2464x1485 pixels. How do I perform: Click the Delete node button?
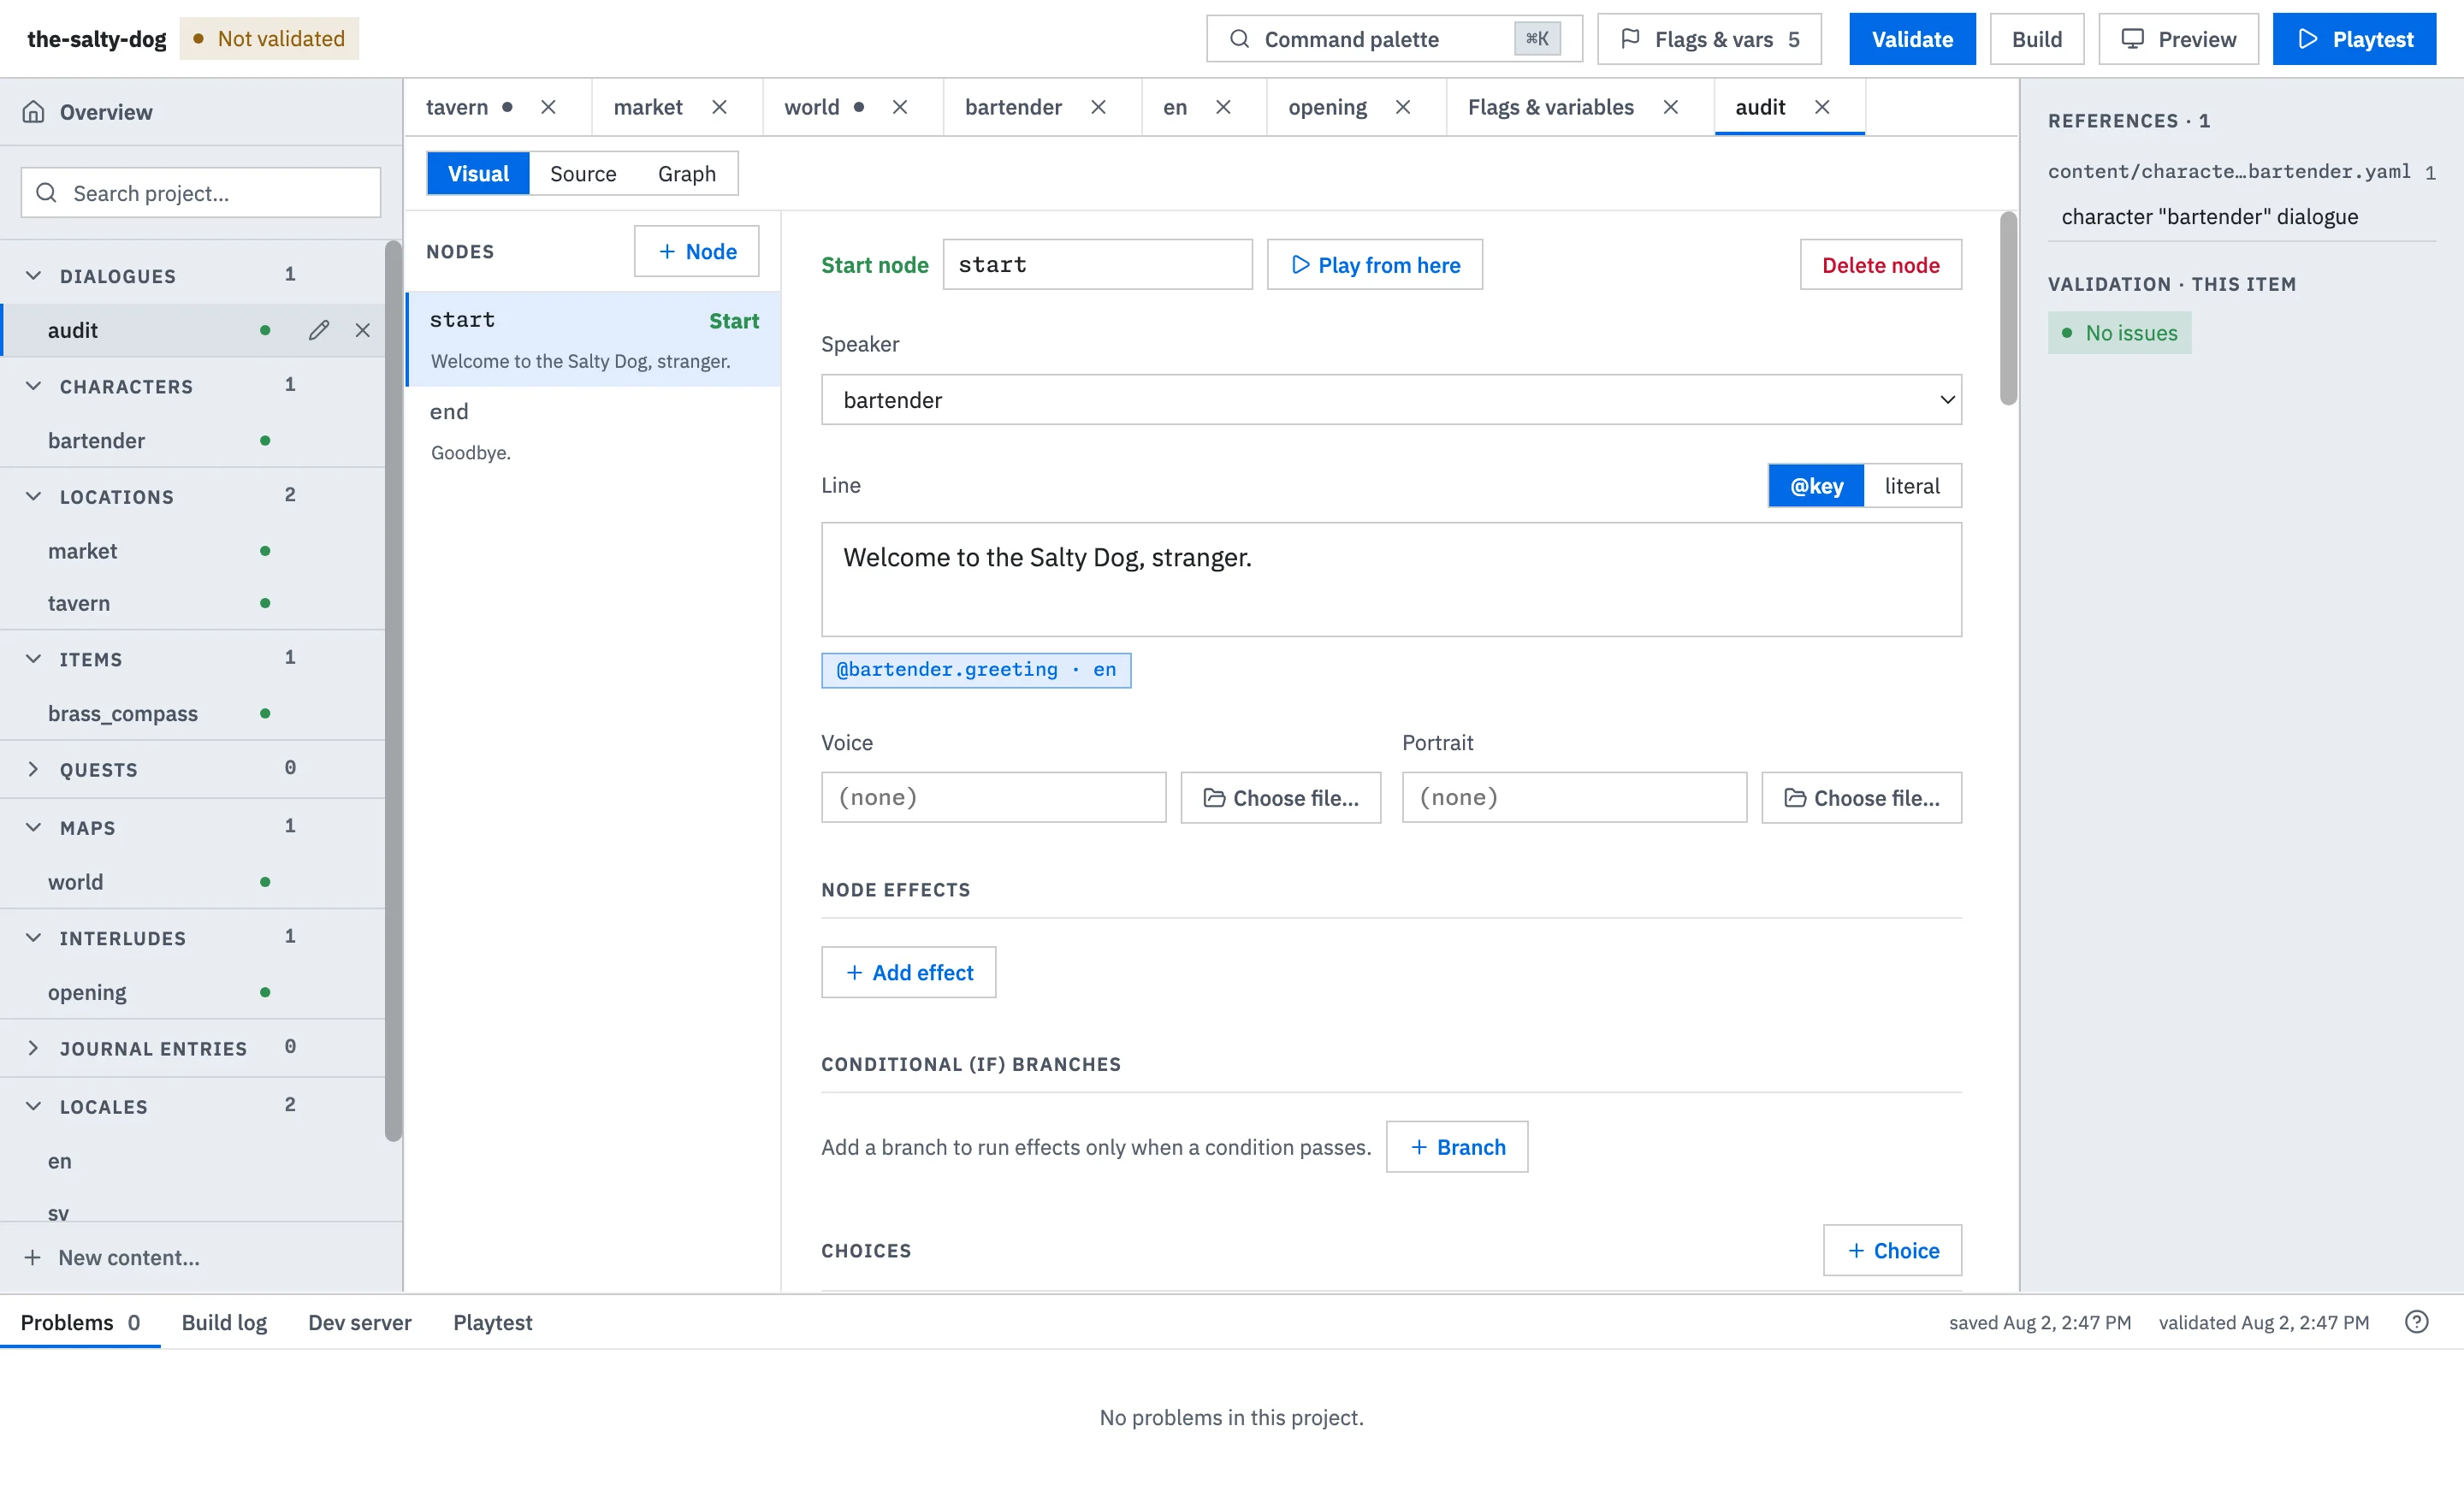(1880, 265)
